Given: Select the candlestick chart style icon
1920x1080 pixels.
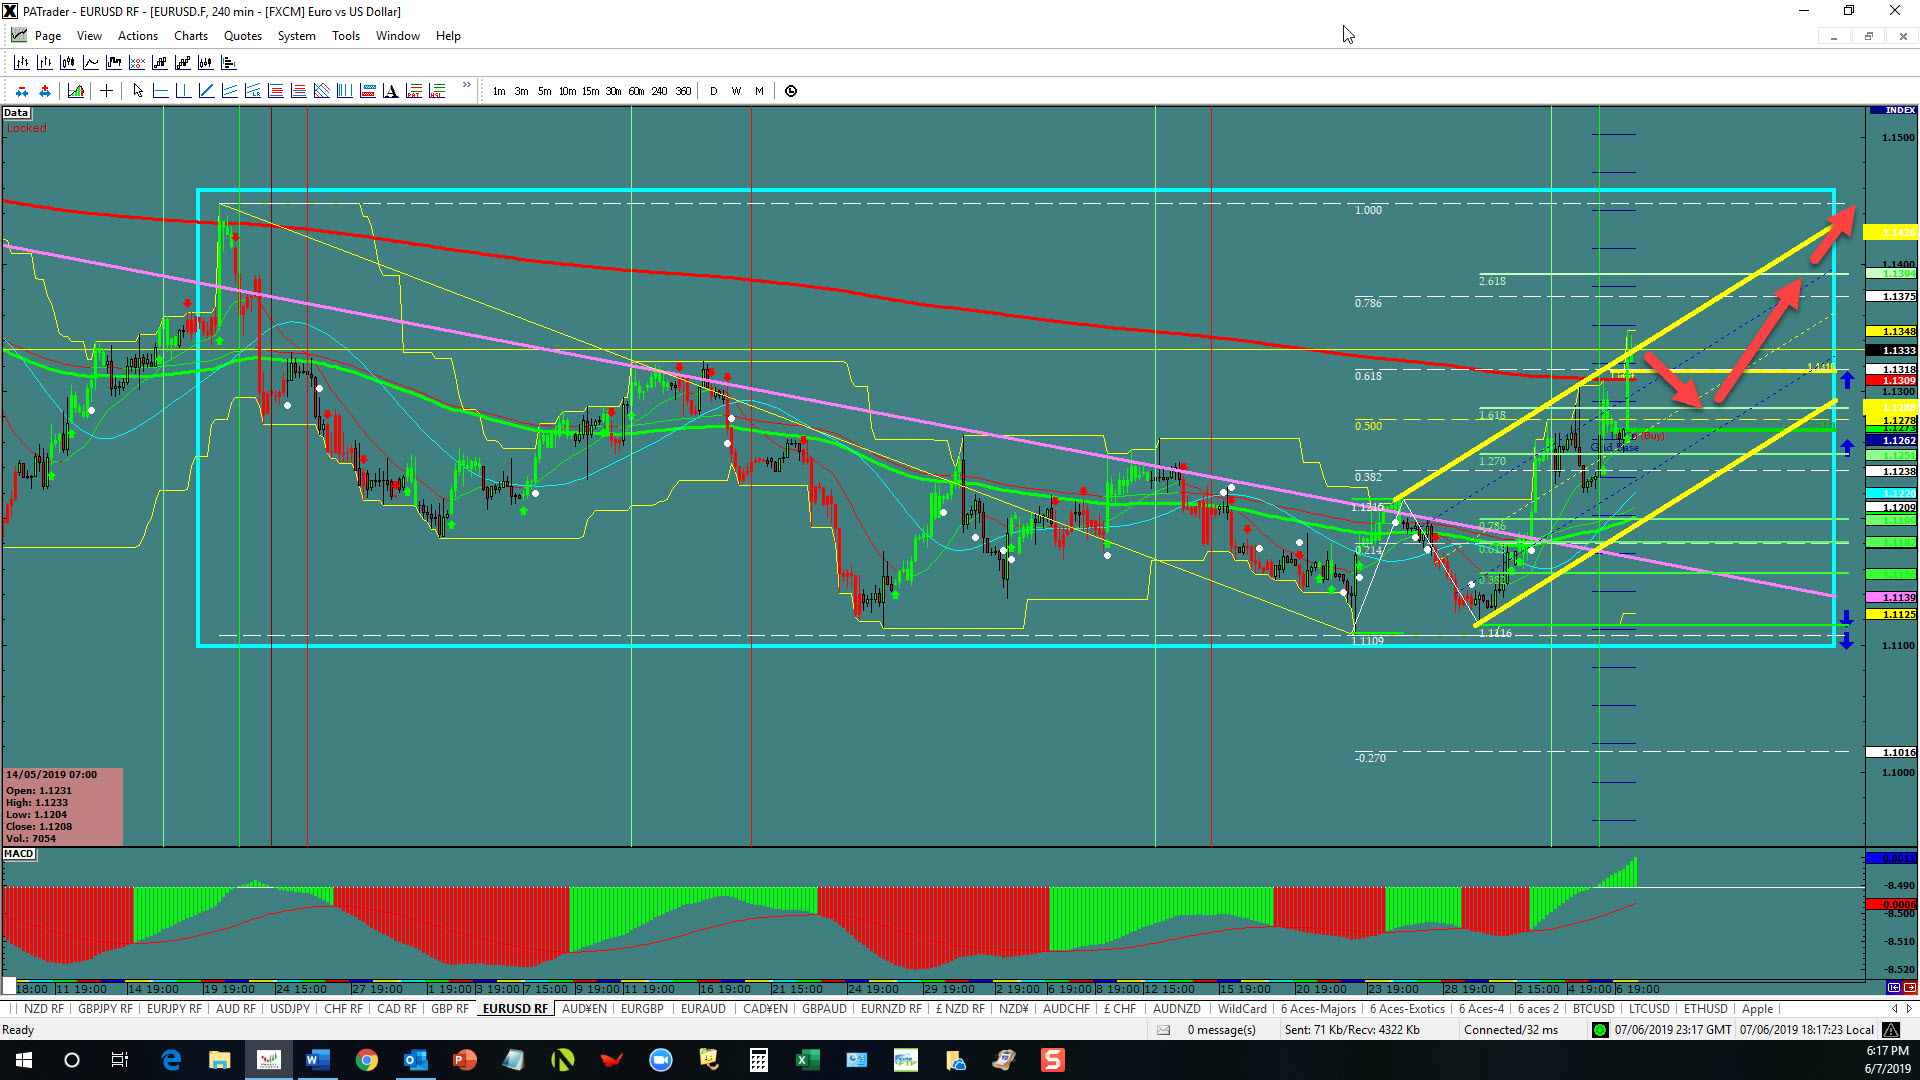Looking at the screenshot, I should coord(67,62).
